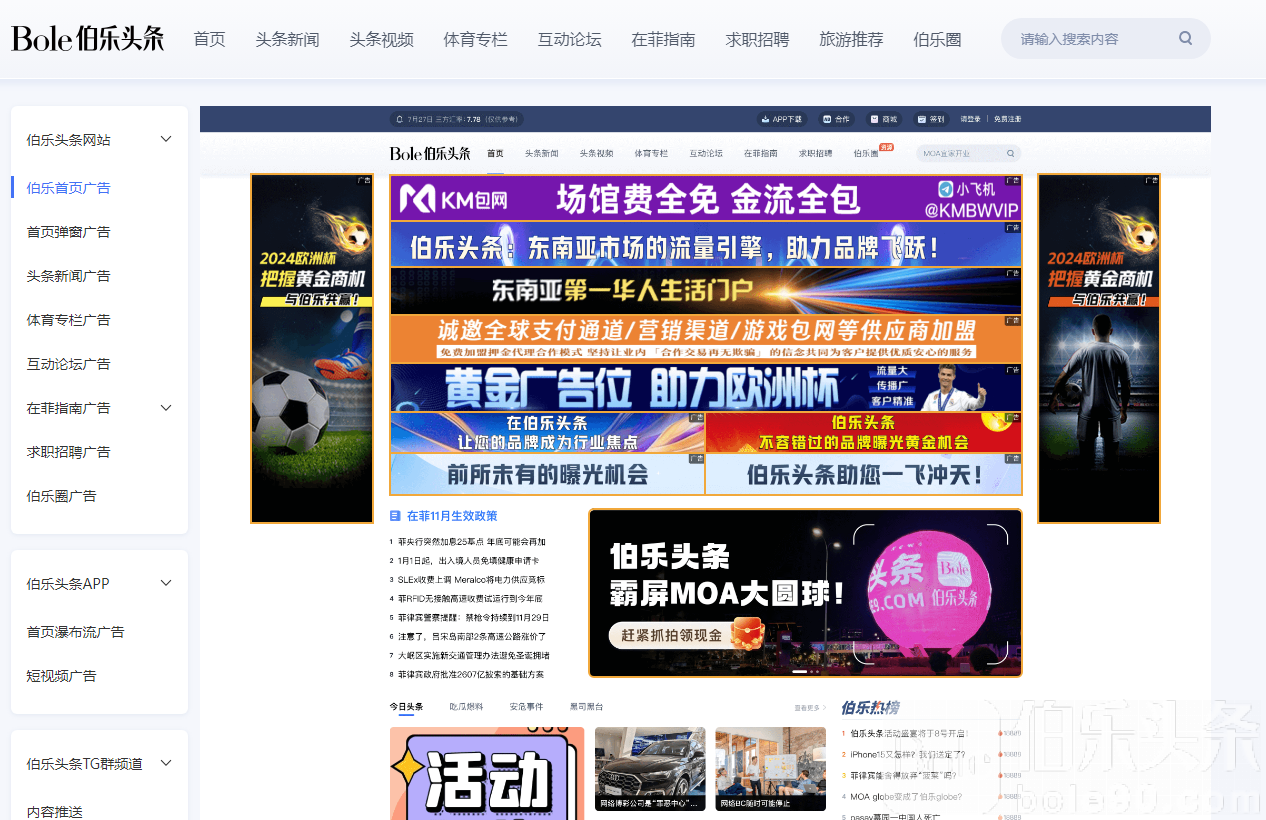The height and width of the screenshot is (820, 1266).
Task: Click APP下载 in the preview top bar
Action: (782, 119)
